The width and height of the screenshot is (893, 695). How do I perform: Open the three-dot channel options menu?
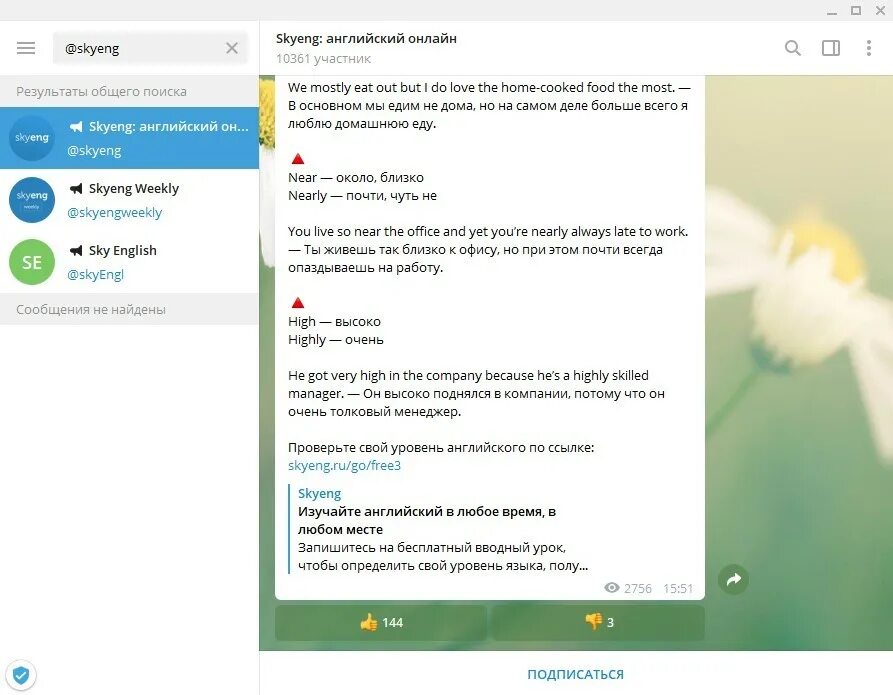tap(869, 48)
